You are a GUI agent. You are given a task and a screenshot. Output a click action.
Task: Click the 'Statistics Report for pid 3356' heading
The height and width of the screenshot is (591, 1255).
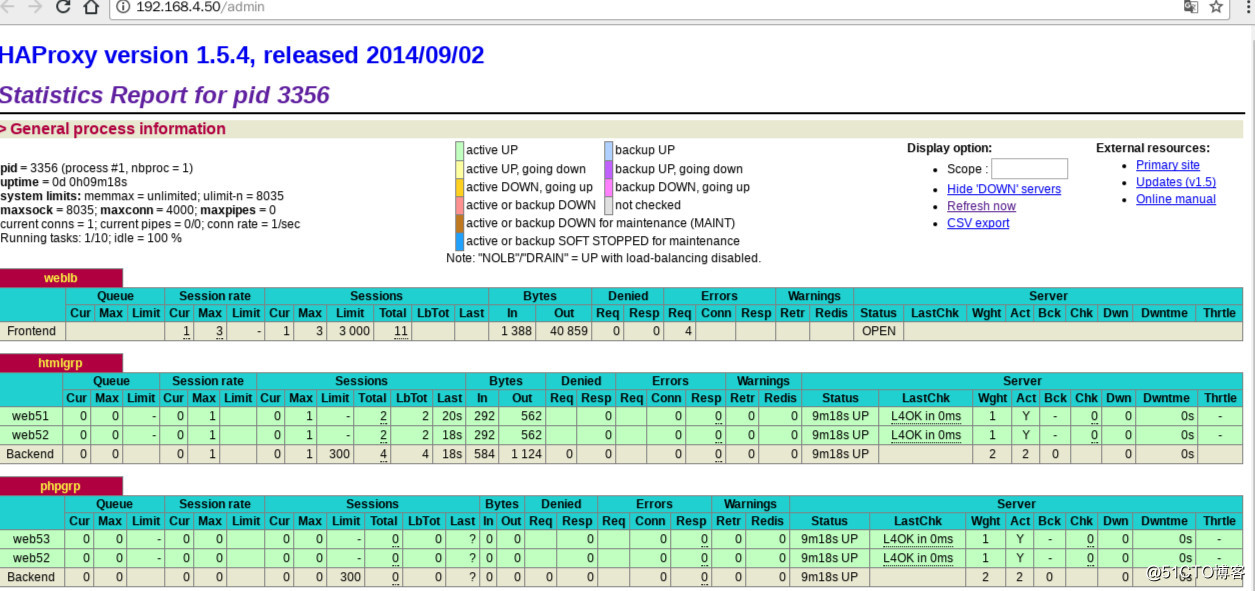pyautogui.click(x=165, y=95)
